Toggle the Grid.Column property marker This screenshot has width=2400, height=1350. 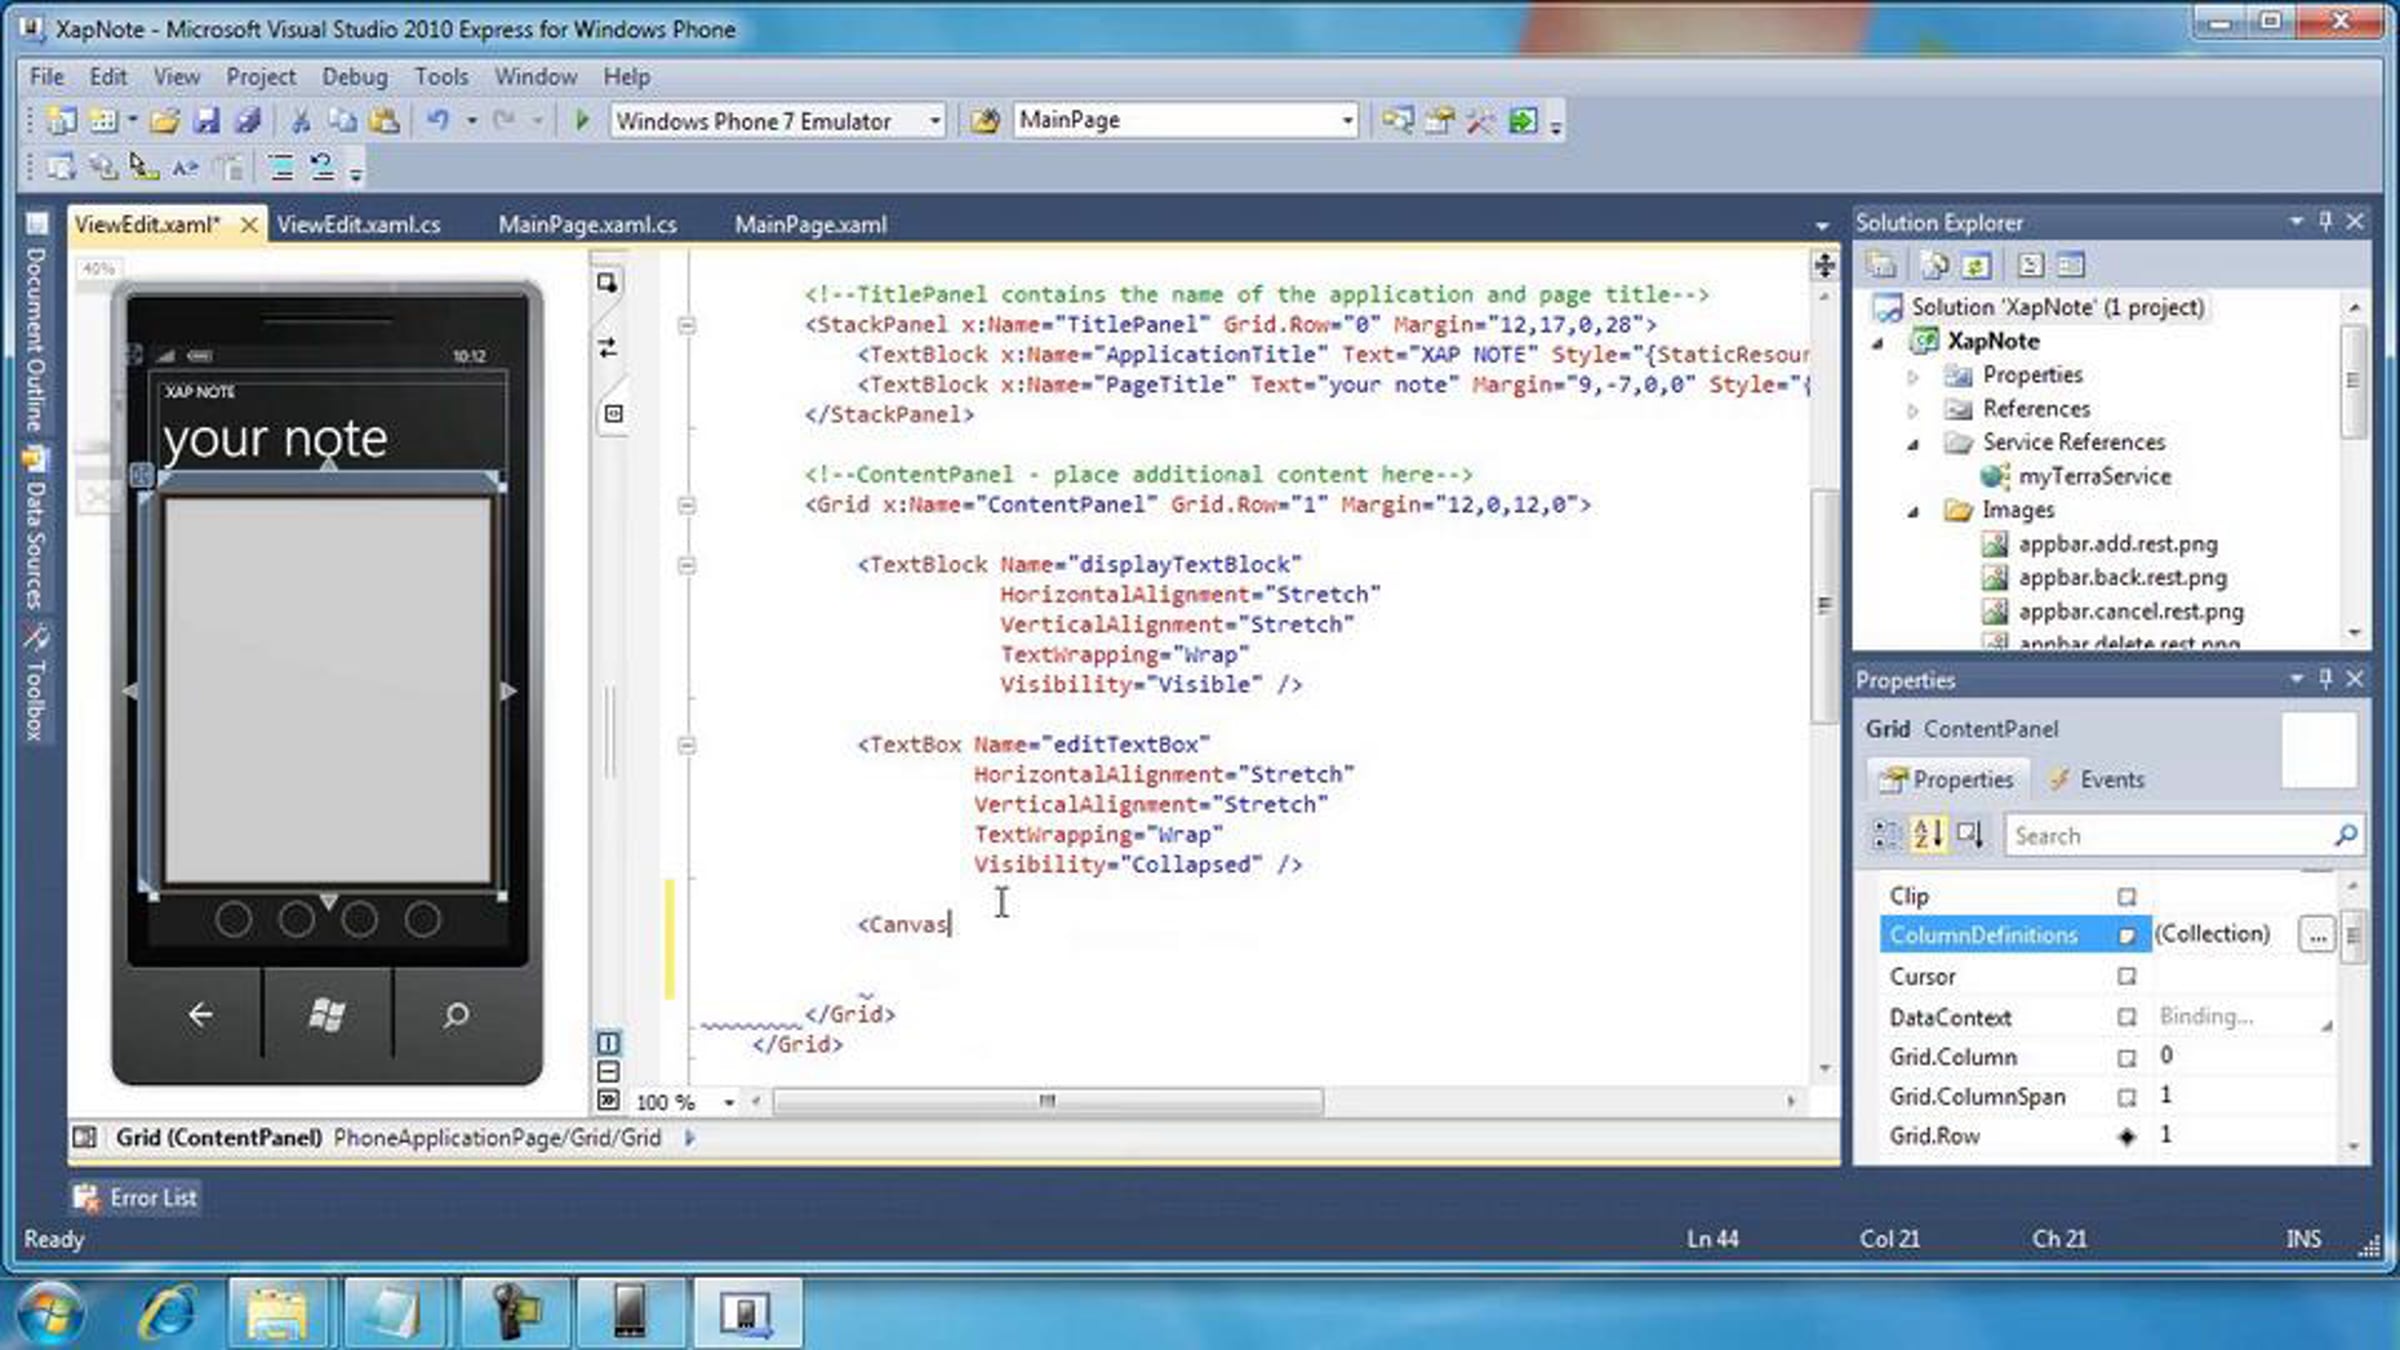tap(2127, 1057)
